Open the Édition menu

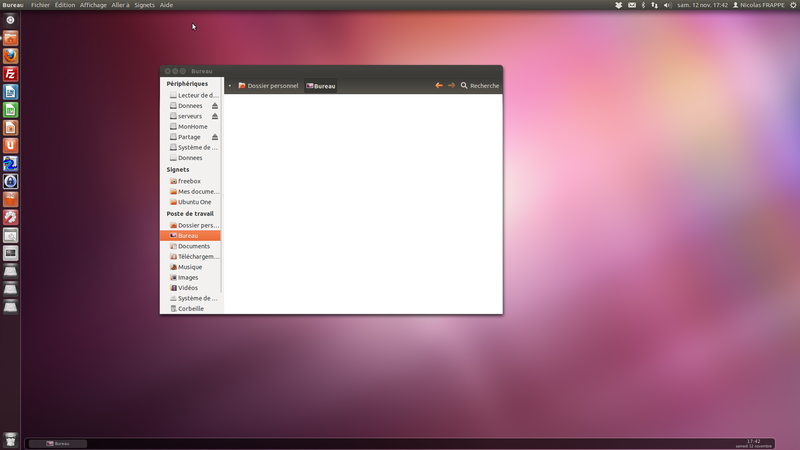[65, 5]
